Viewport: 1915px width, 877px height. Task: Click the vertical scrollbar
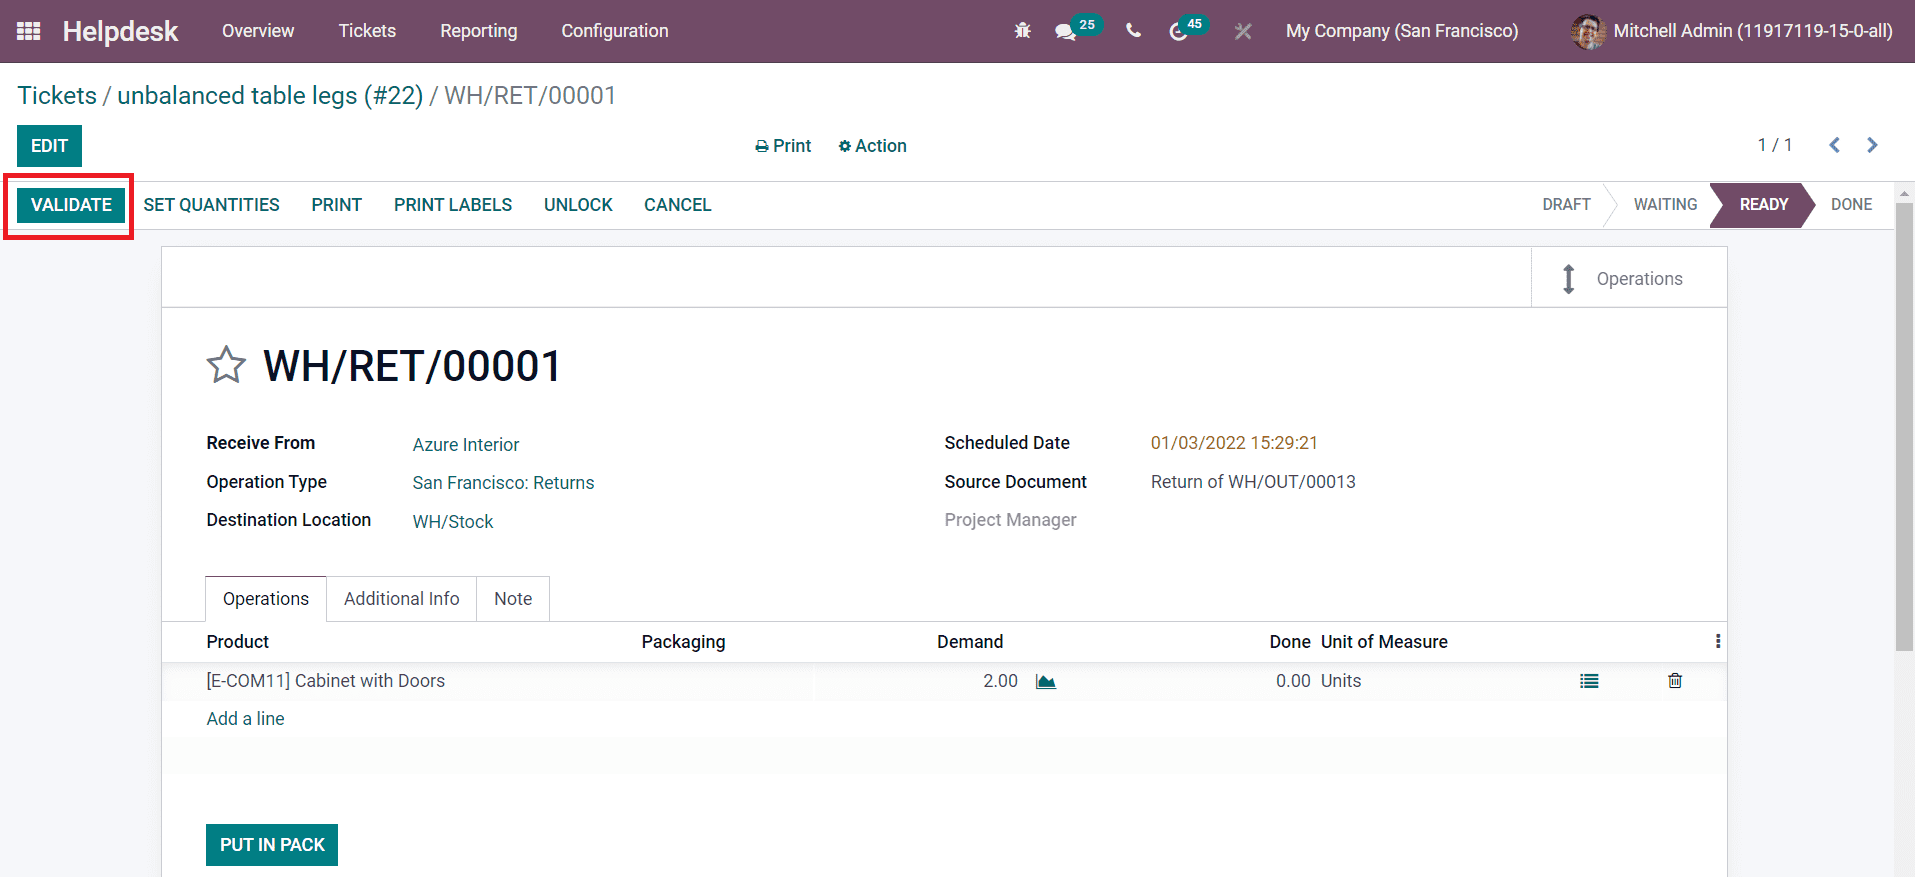pyautogui.click(x=1904, y=426)
